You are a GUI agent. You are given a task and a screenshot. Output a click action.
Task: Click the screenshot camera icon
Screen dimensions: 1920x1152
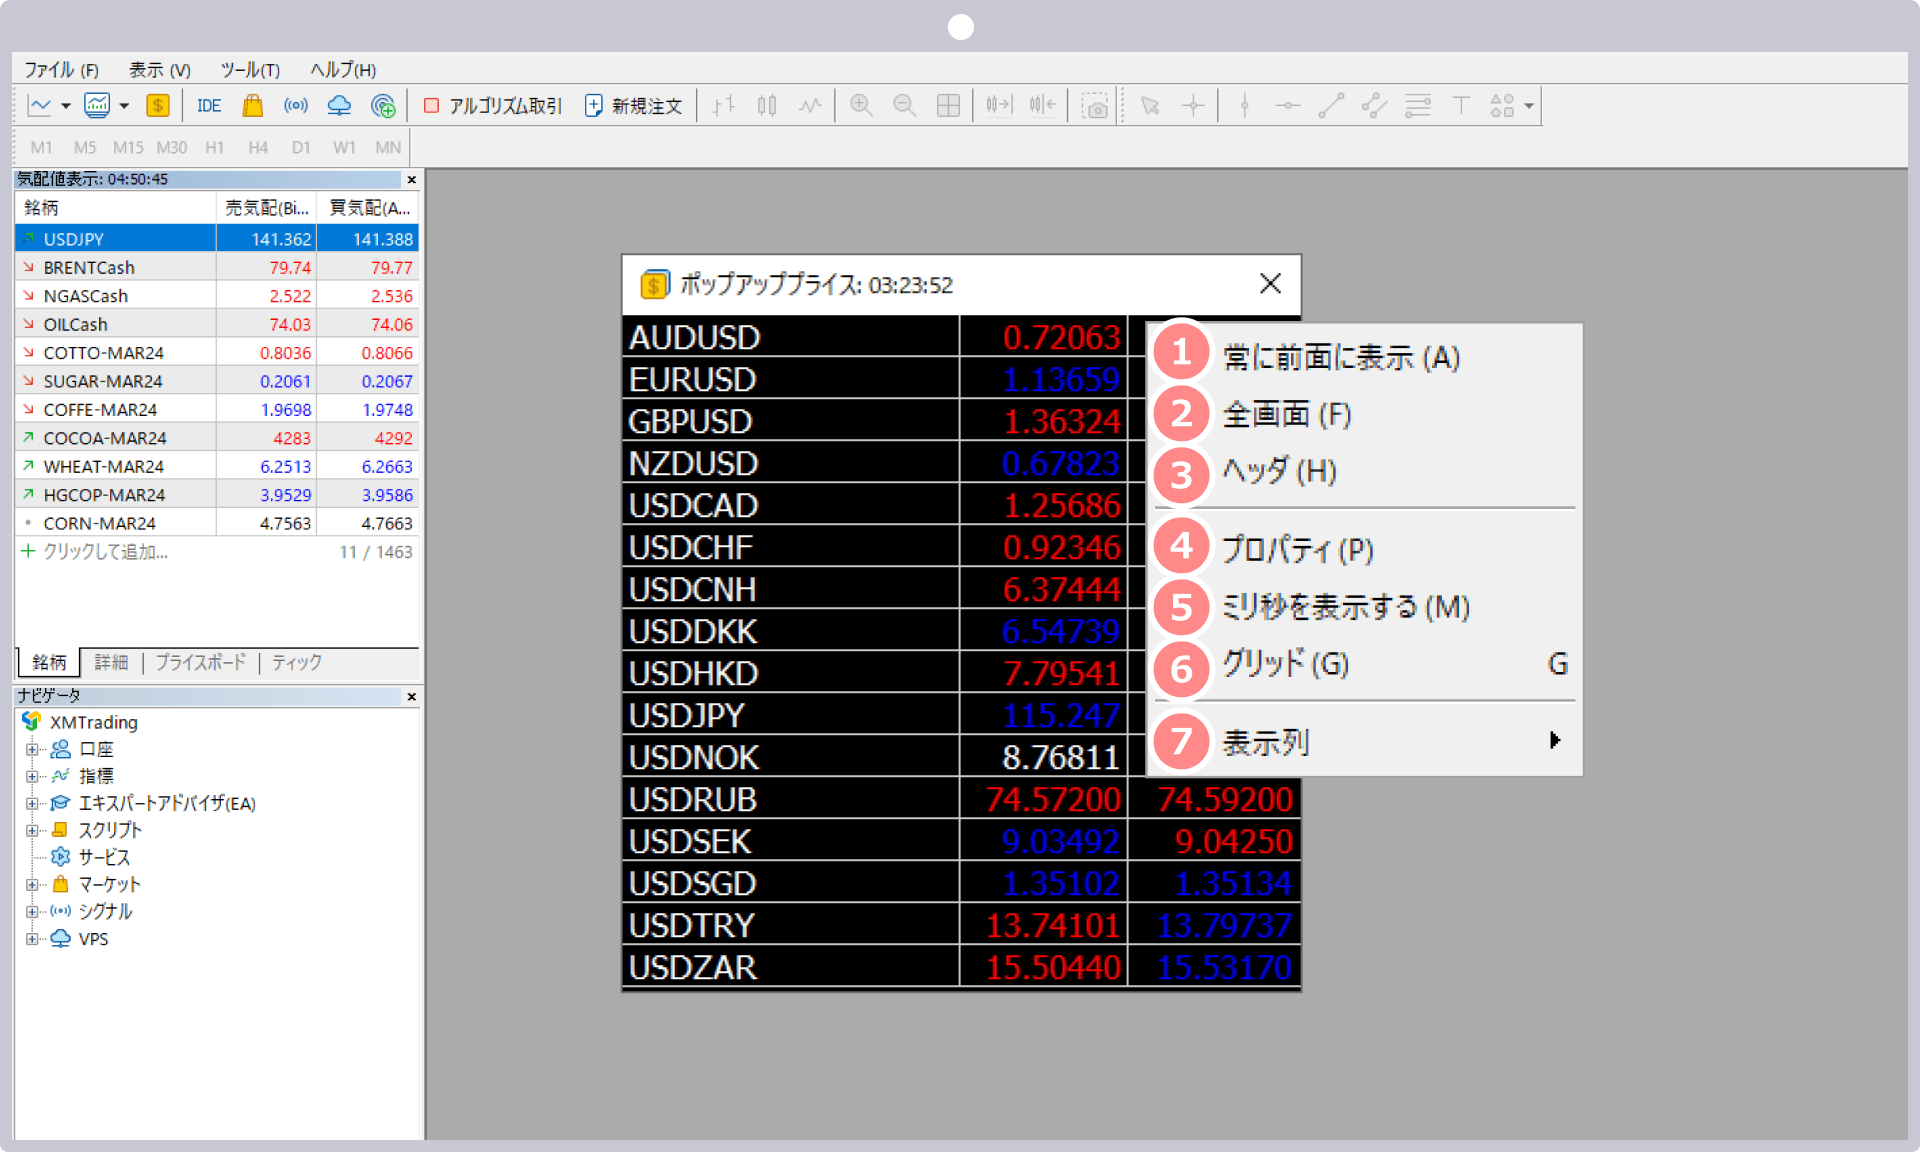tap(1096, 106)
